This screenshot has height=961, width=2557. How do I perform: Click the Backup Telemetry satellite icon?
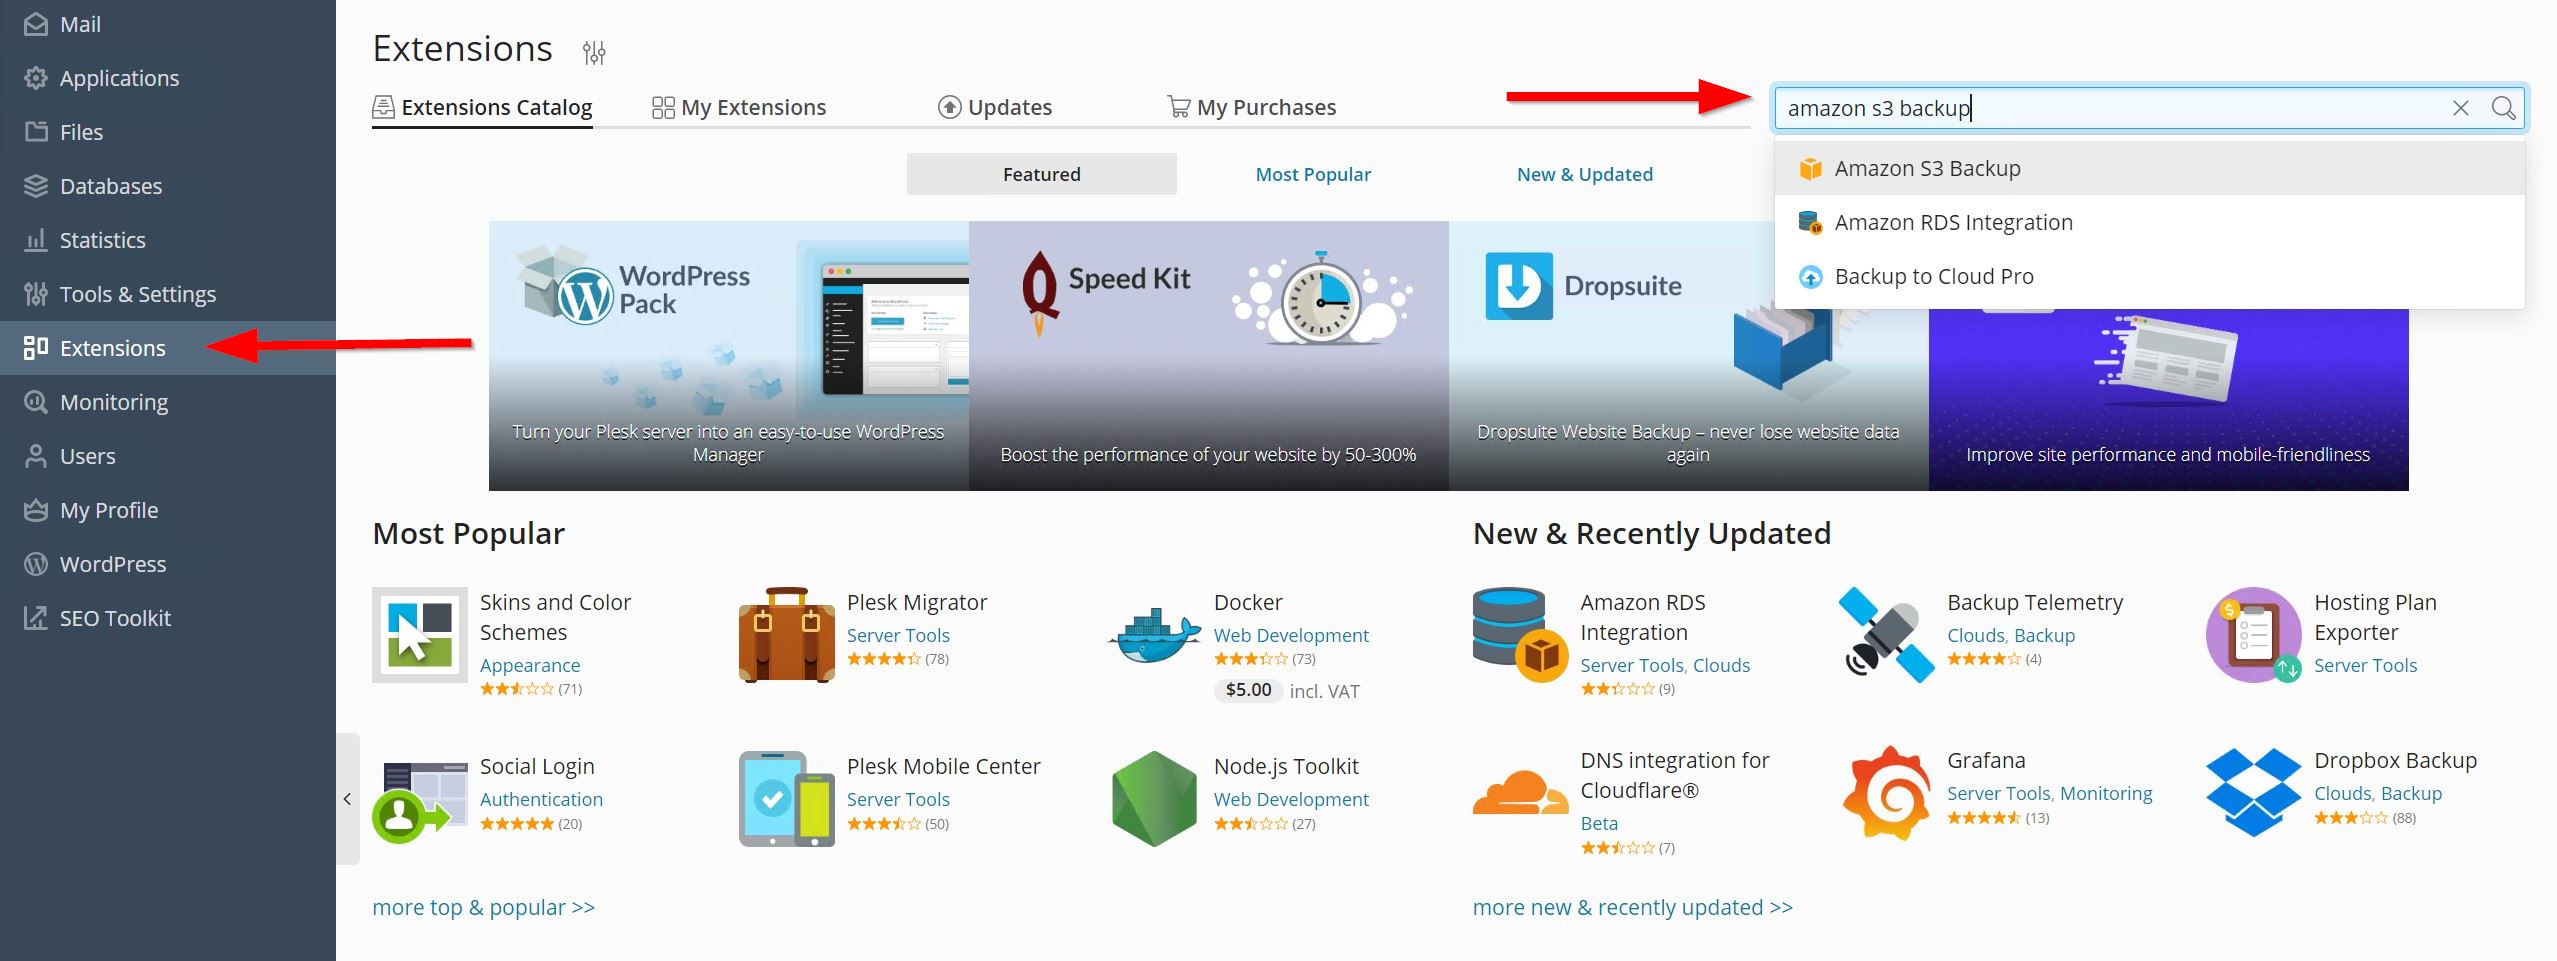point(1887,635)
